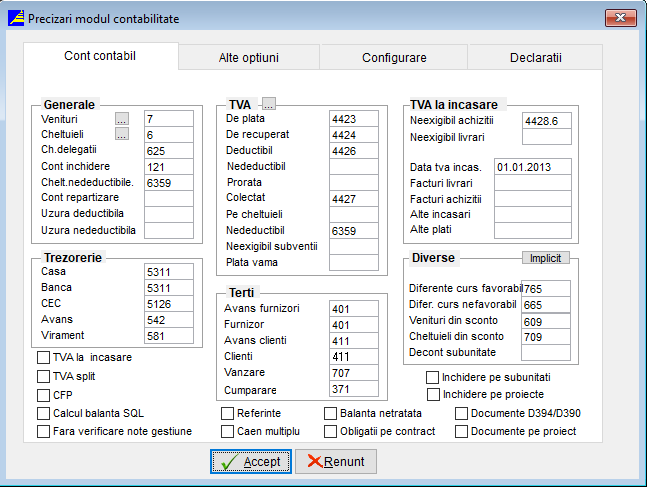Viewport: 648px width, 489px height.
Task: Open the Configurare tab
Action: tap(393, 58)
